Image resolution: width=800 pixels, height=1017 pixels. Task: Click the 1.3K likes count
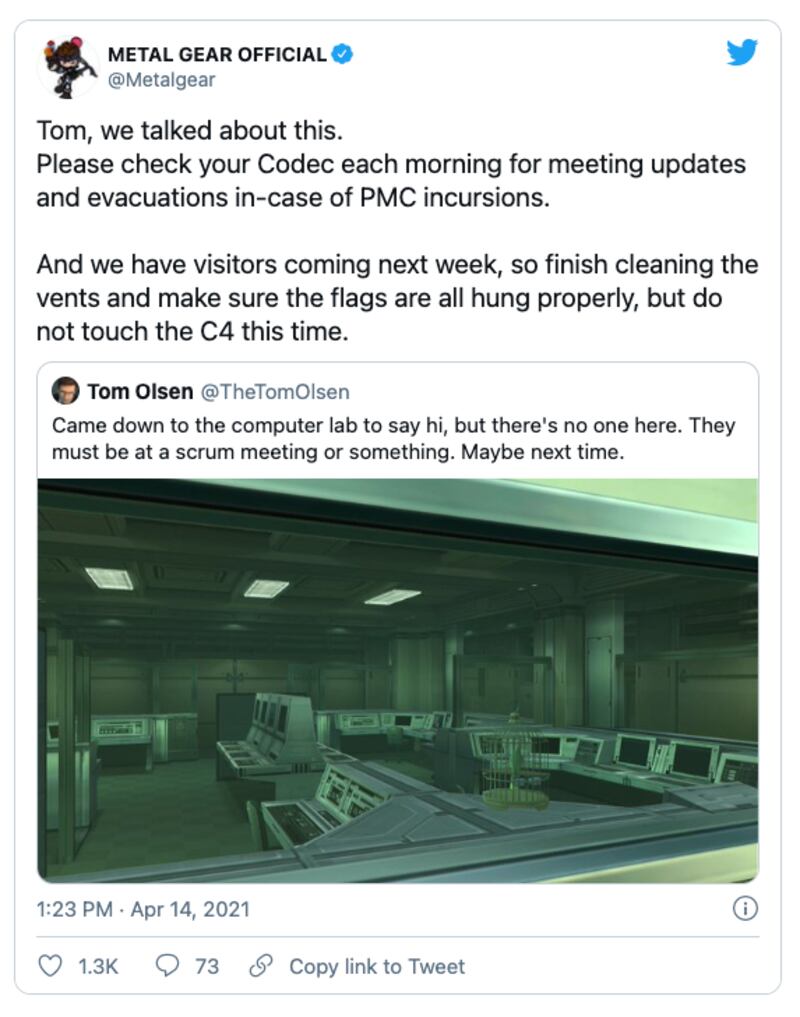point(98,966)
